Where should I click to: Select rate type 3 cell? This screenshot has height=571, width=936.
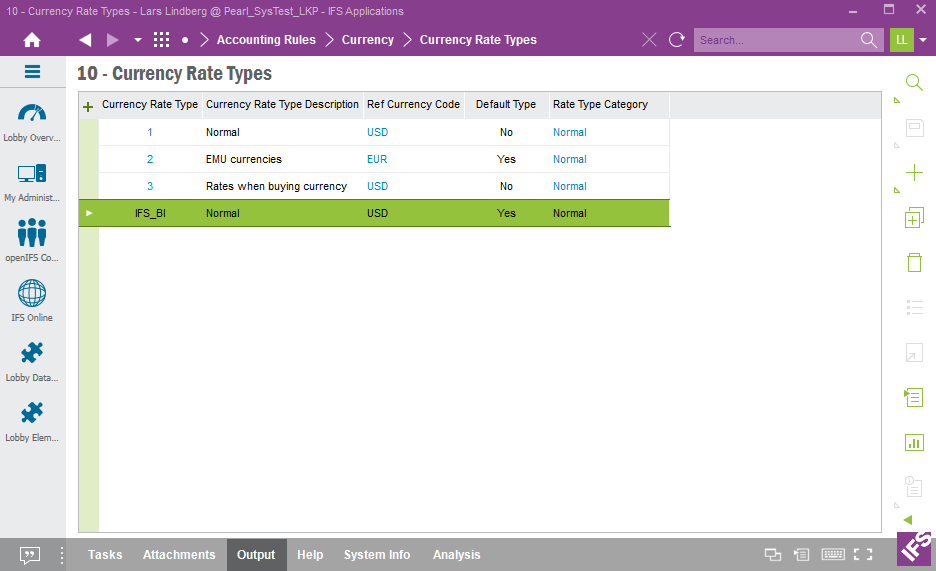(x=150, y=186)
